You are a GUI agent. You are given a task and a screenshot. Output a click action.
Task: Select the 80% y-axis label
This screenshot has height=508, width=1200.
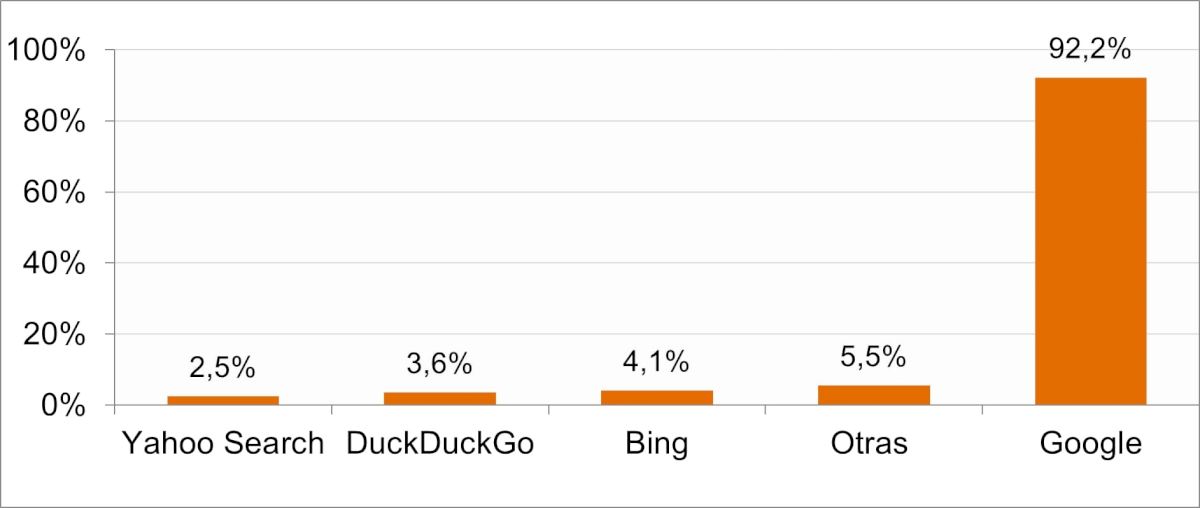54,121
